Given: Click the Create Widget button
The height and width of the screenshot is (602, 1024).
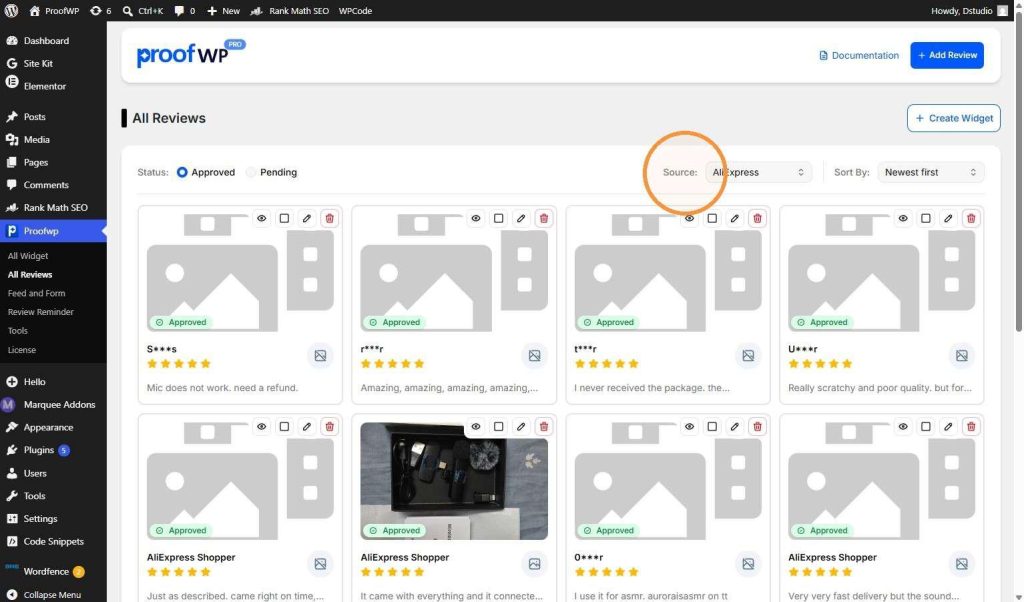Looking at the screenshot, I should coord(953,118).
